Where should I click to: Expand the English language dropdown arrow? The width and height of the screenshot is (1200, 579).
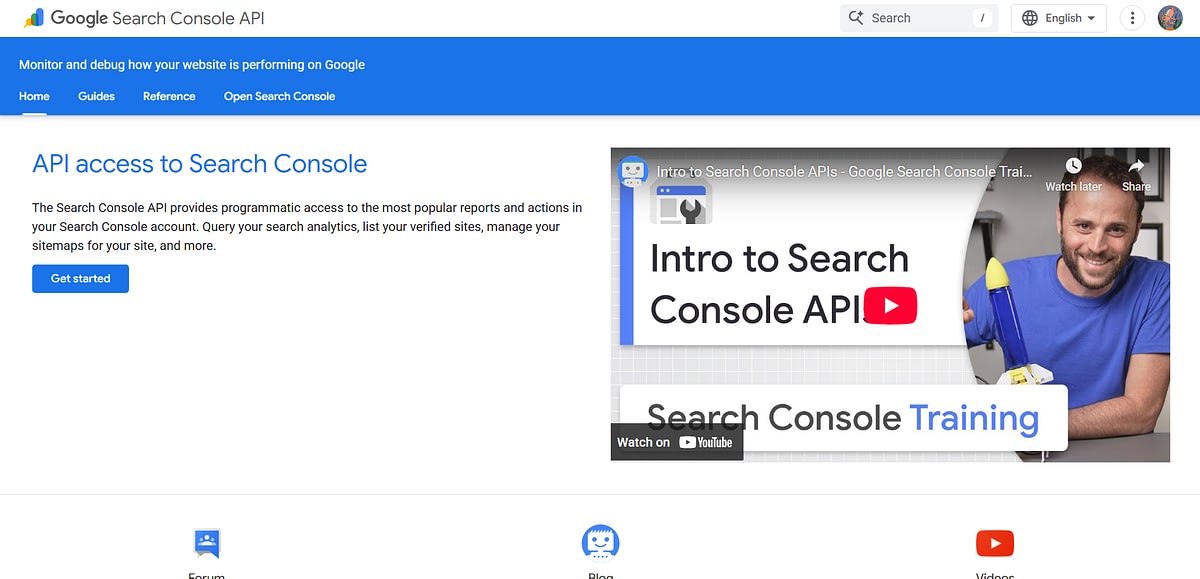pos(1090,17)
